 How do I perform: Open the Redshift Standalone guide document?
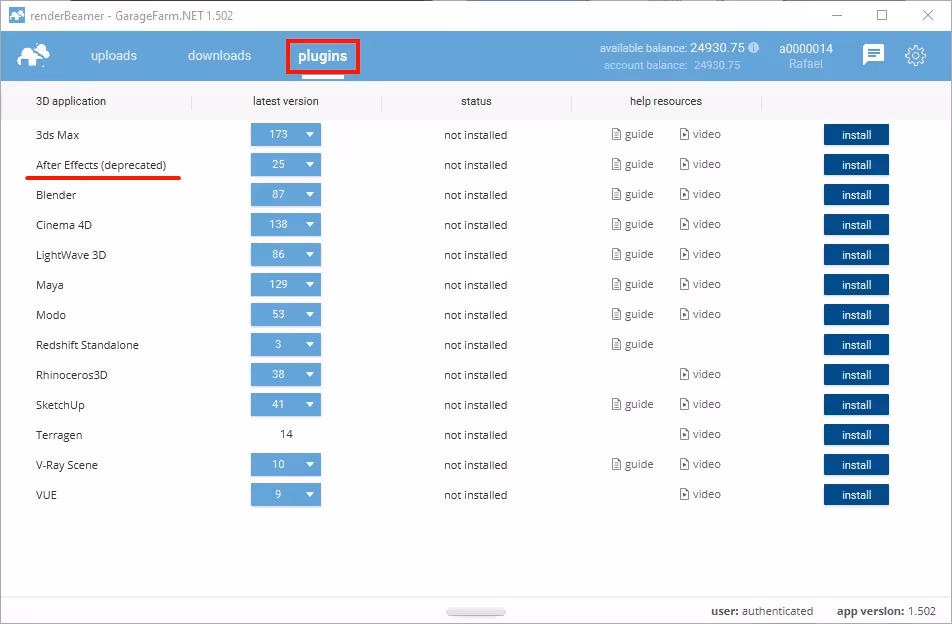tap(632, 344)
